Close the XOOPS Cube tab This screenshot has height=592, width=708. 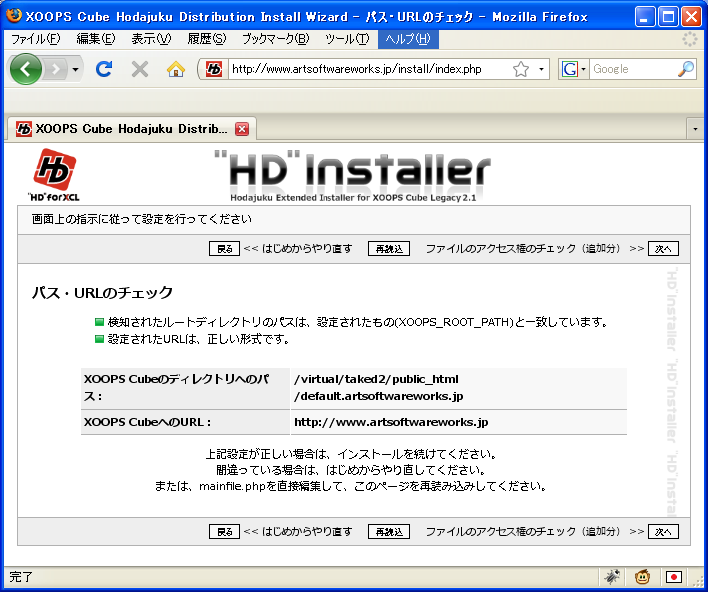pyautogui.click(x=241, y=129)
